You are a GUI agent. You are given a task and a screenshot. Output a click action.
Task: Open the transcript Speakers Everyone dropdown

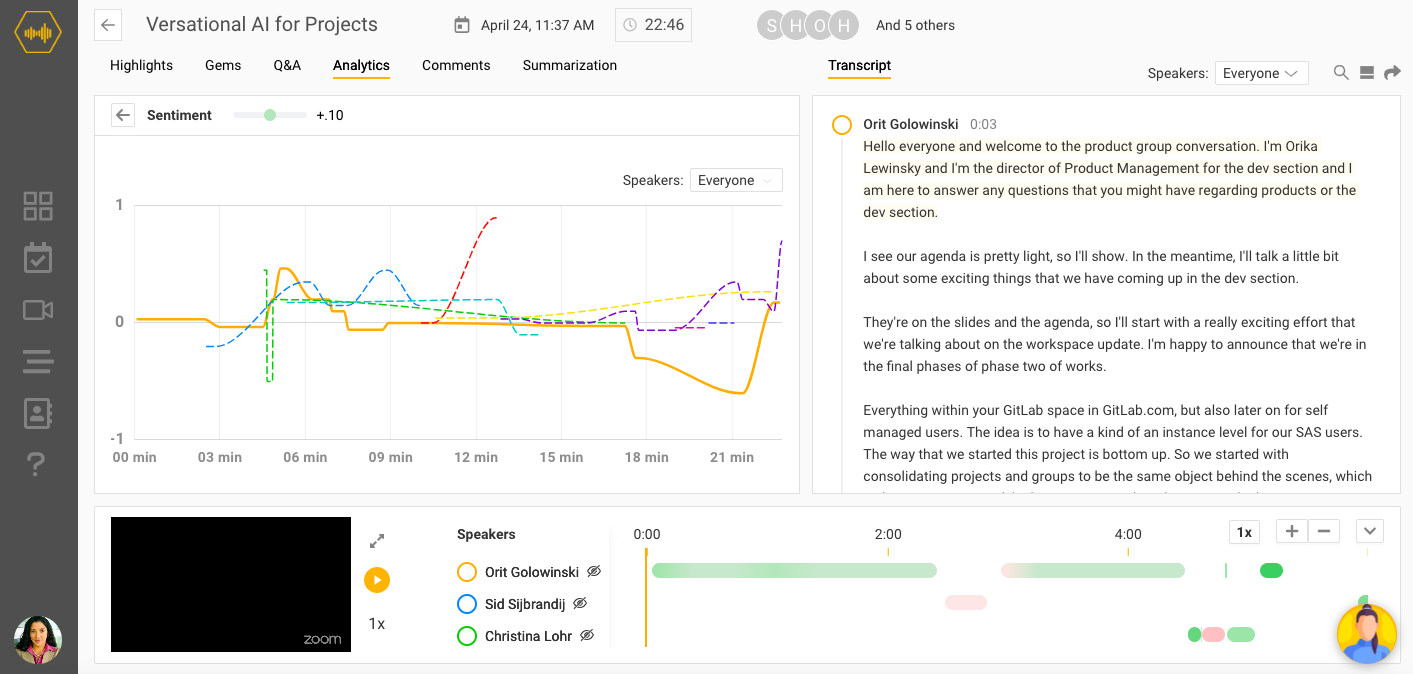(x=1261, y=73)
